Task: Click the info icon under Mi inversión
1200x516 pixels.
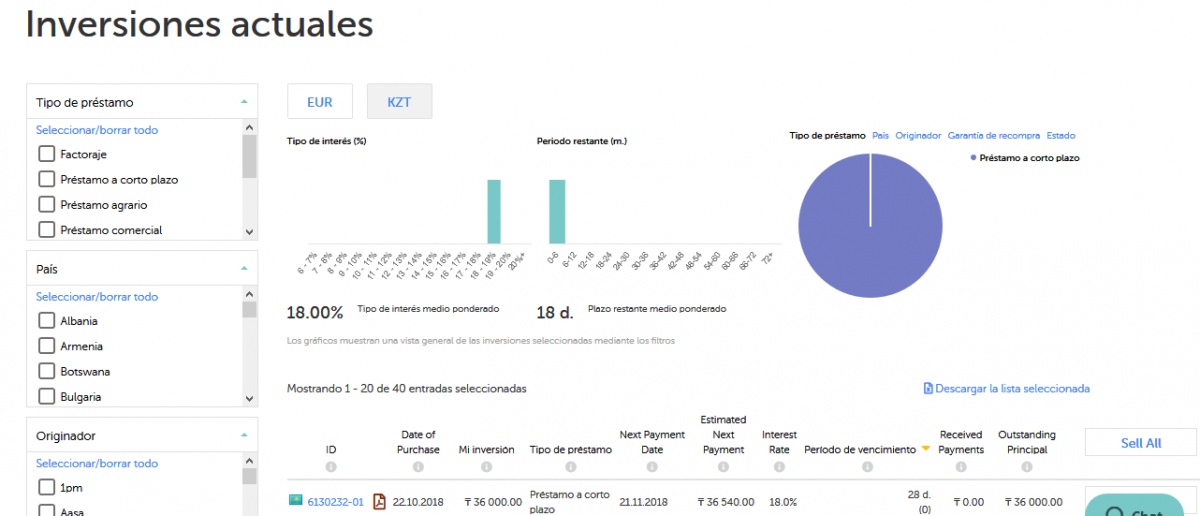Action: [x=486, y=467]
